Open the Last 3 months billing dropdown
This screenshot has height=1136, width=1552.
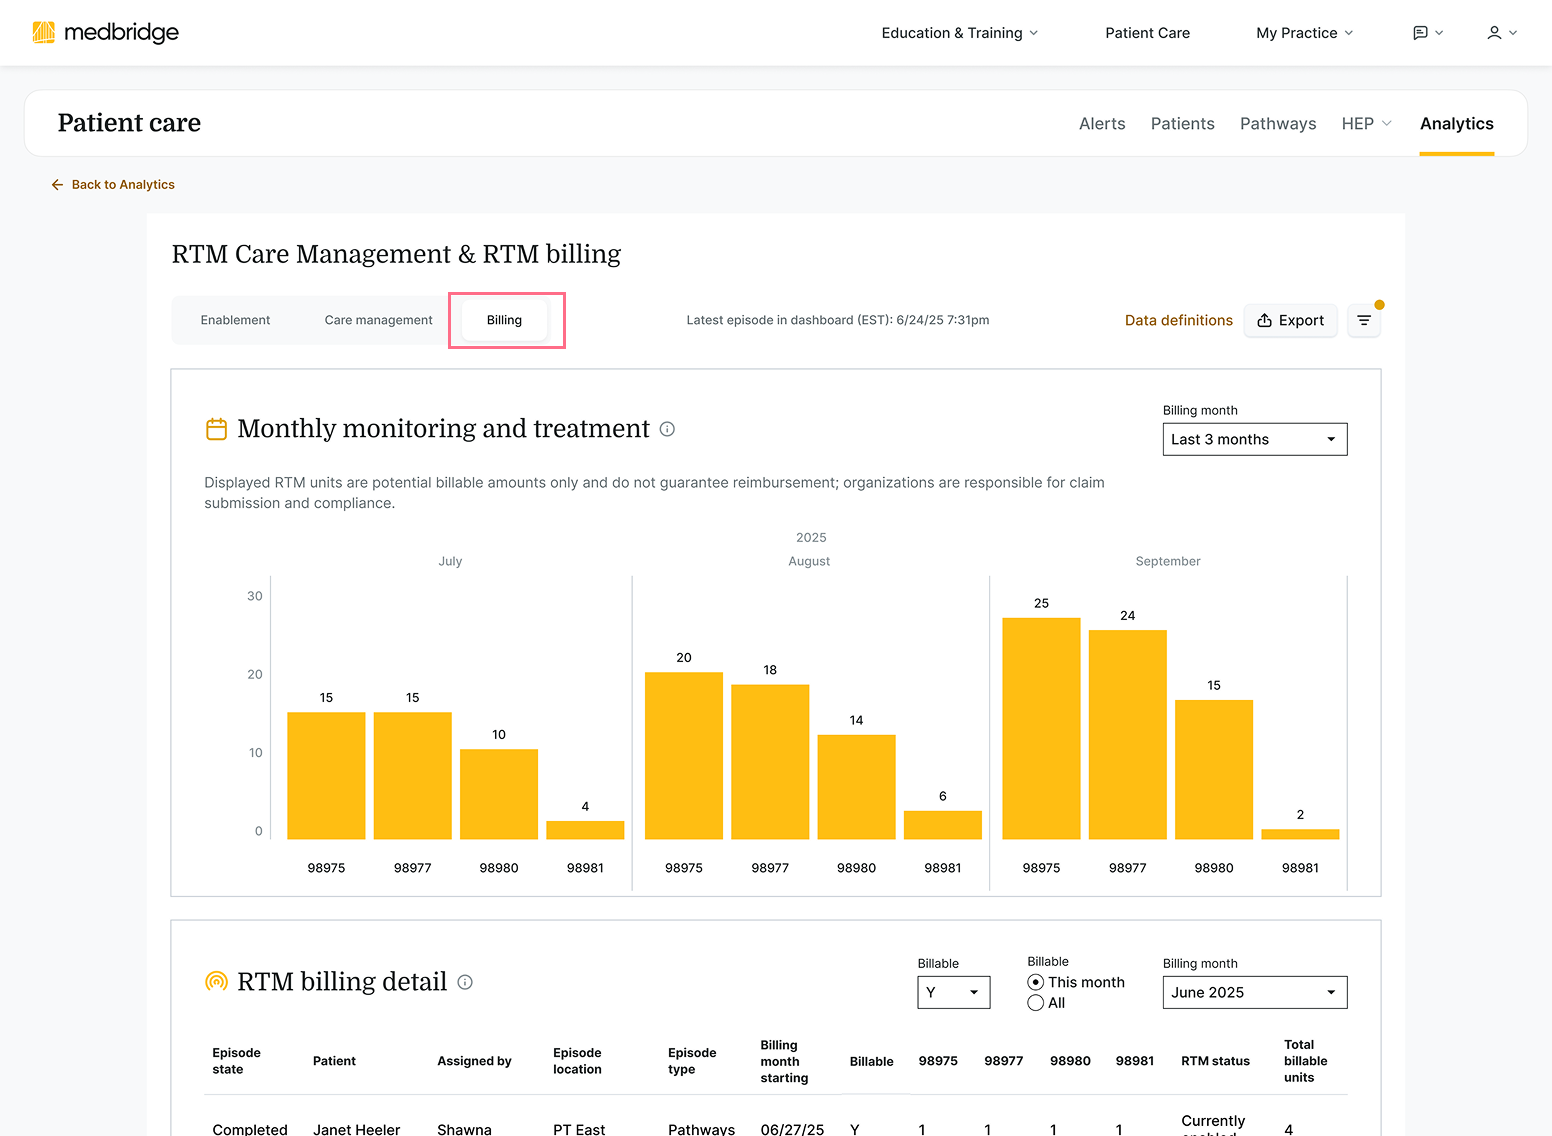(1254, 439)
